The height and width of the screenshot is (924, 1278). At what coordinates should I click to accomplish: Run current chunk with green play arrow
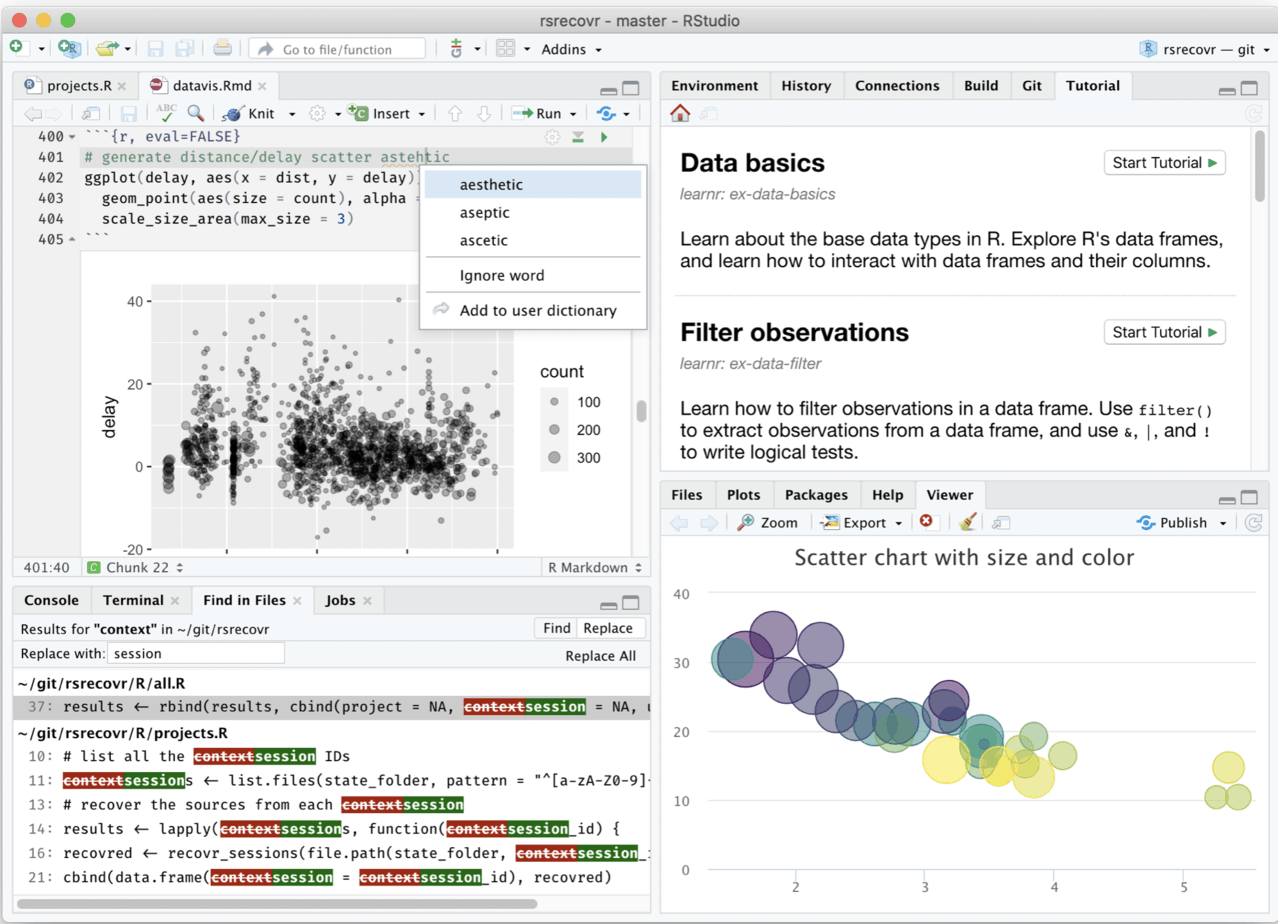pyautogui.click(x=604, y=137)
